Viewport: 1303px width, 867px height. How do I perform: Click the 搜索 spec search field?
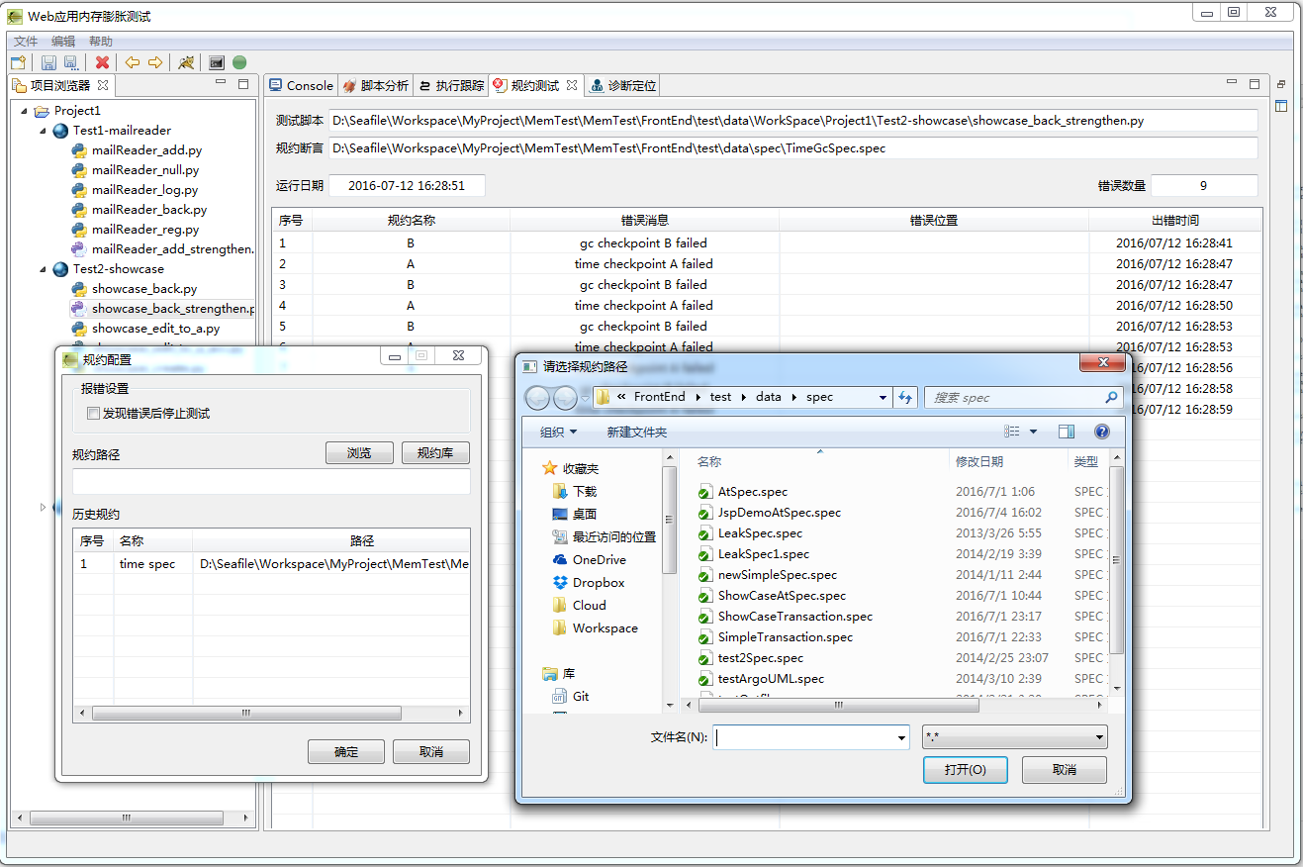[x=1015, y=397]
